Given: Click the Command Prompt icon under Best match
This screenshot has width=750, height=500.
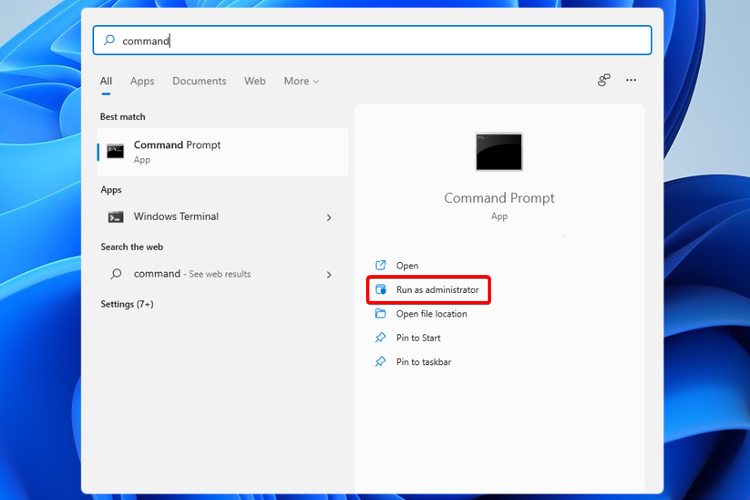Looking at the screenshot, I should tap(116, 151).
